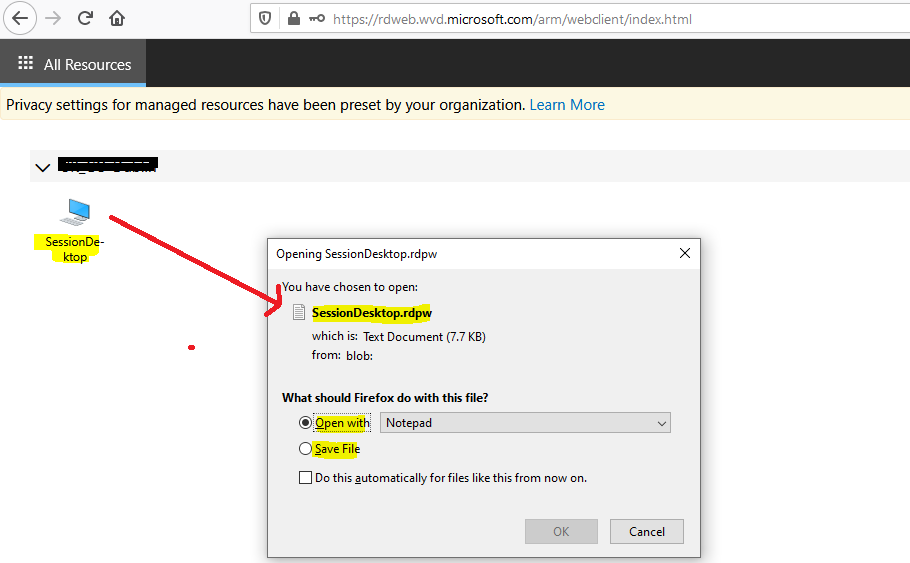Click the SessionDesktop.rdpw file document icon
910x563 pixels.
point(299,312)
